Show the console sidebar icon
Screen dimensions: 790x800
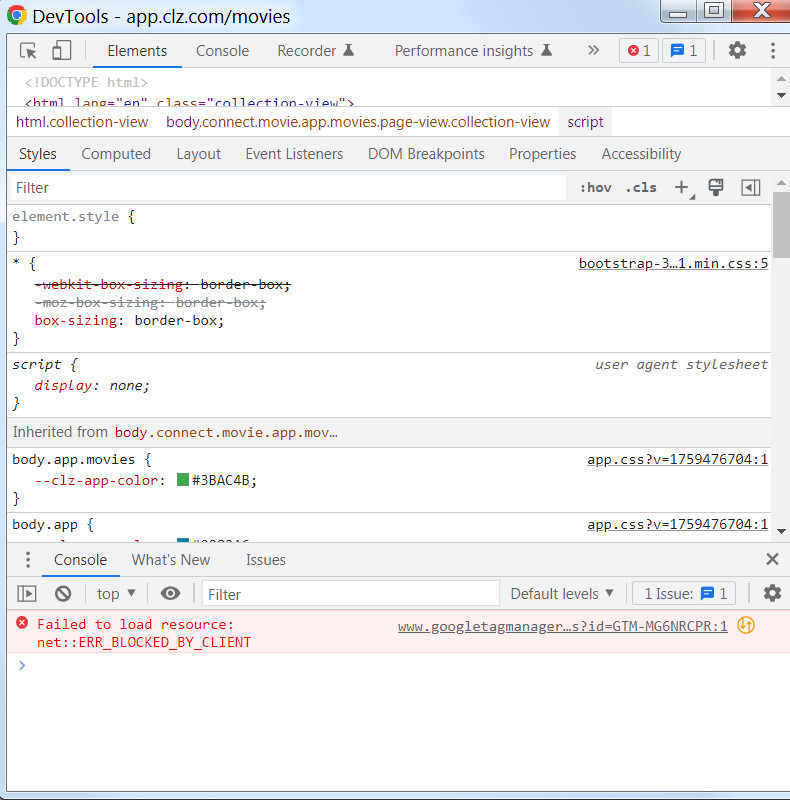27,594
